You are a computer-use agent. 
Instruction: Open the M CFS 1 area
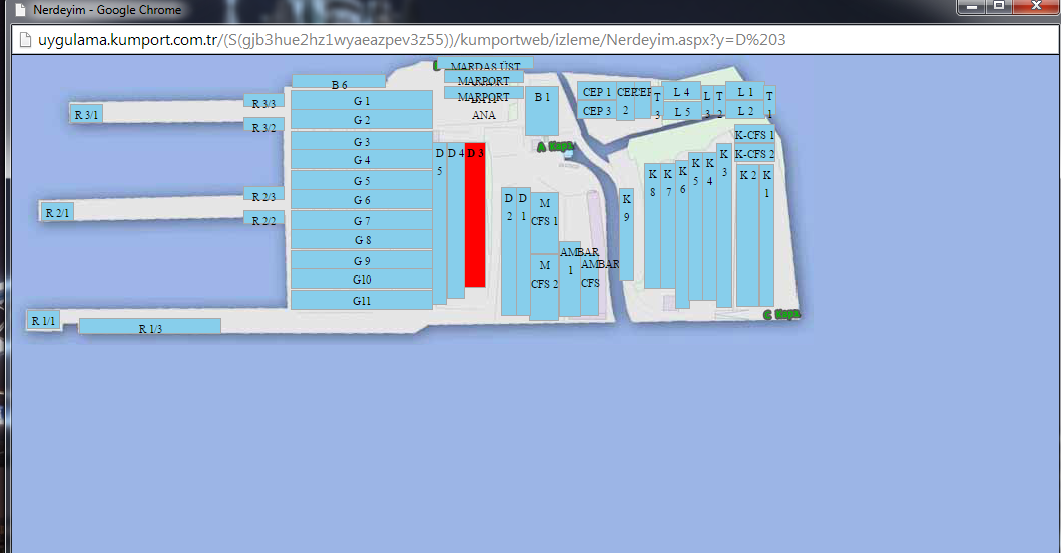(x=544, y=223)
